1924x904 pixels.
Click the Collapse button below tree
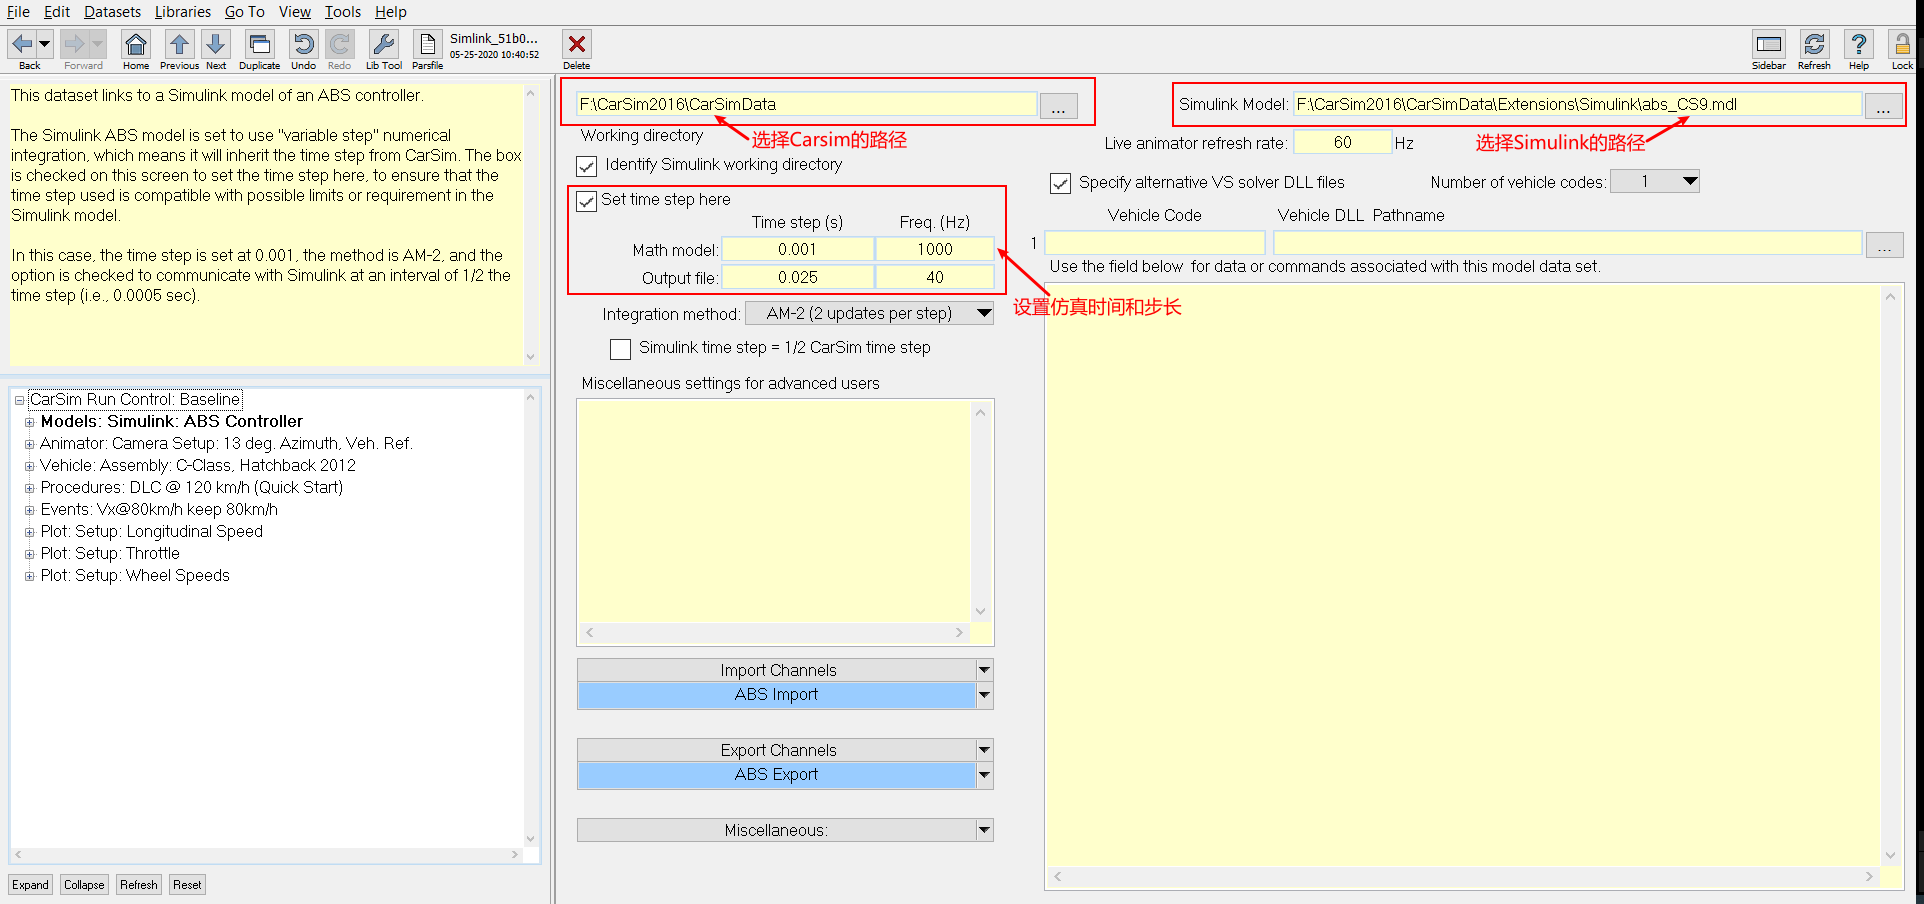[x=84, y=885]
